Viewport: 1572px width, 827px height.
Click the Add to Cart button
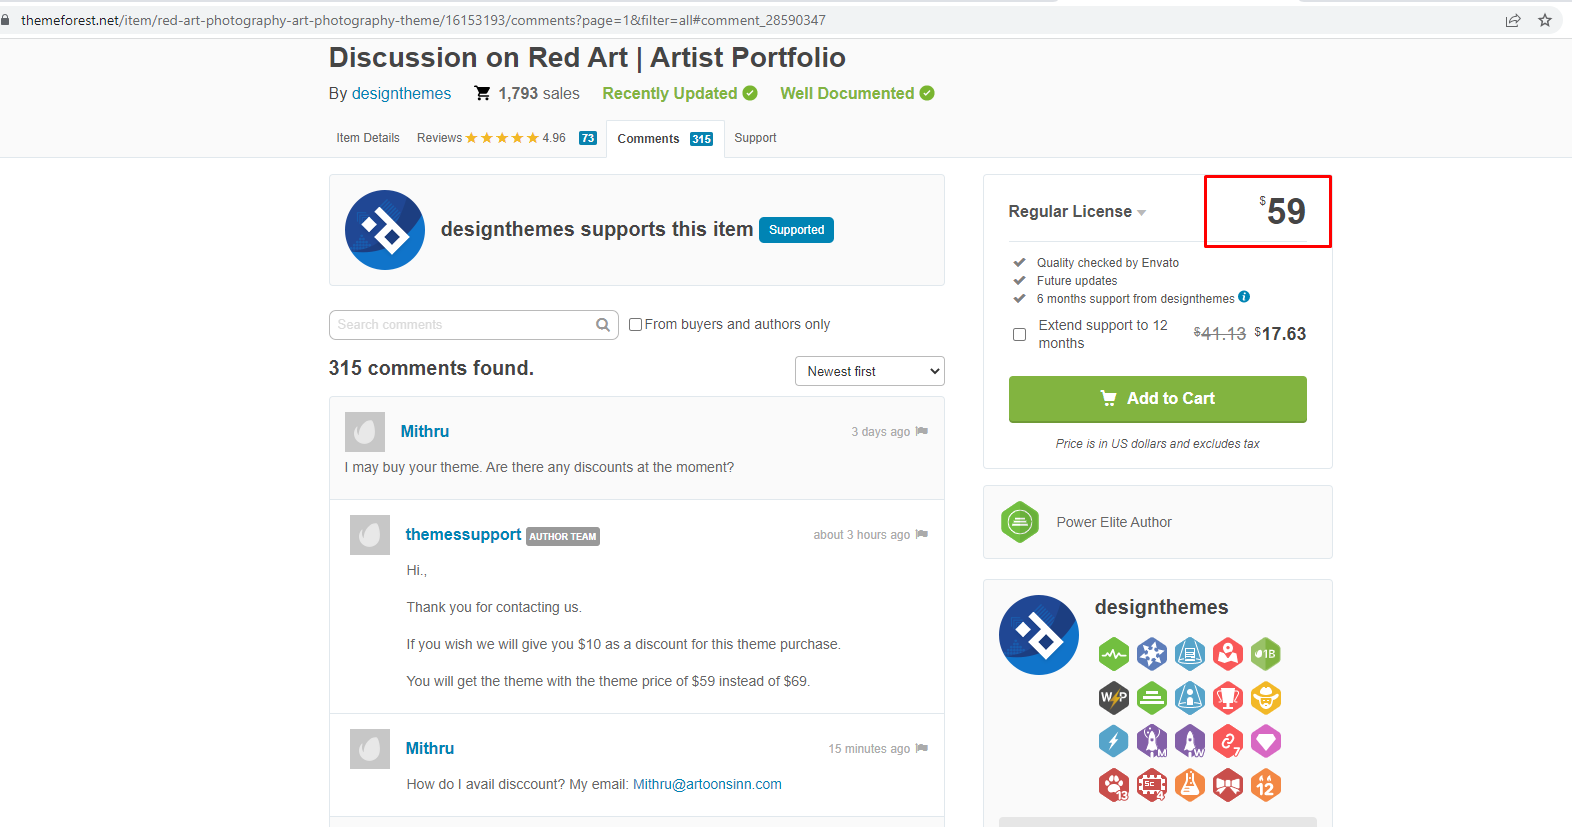[1158, 399]
